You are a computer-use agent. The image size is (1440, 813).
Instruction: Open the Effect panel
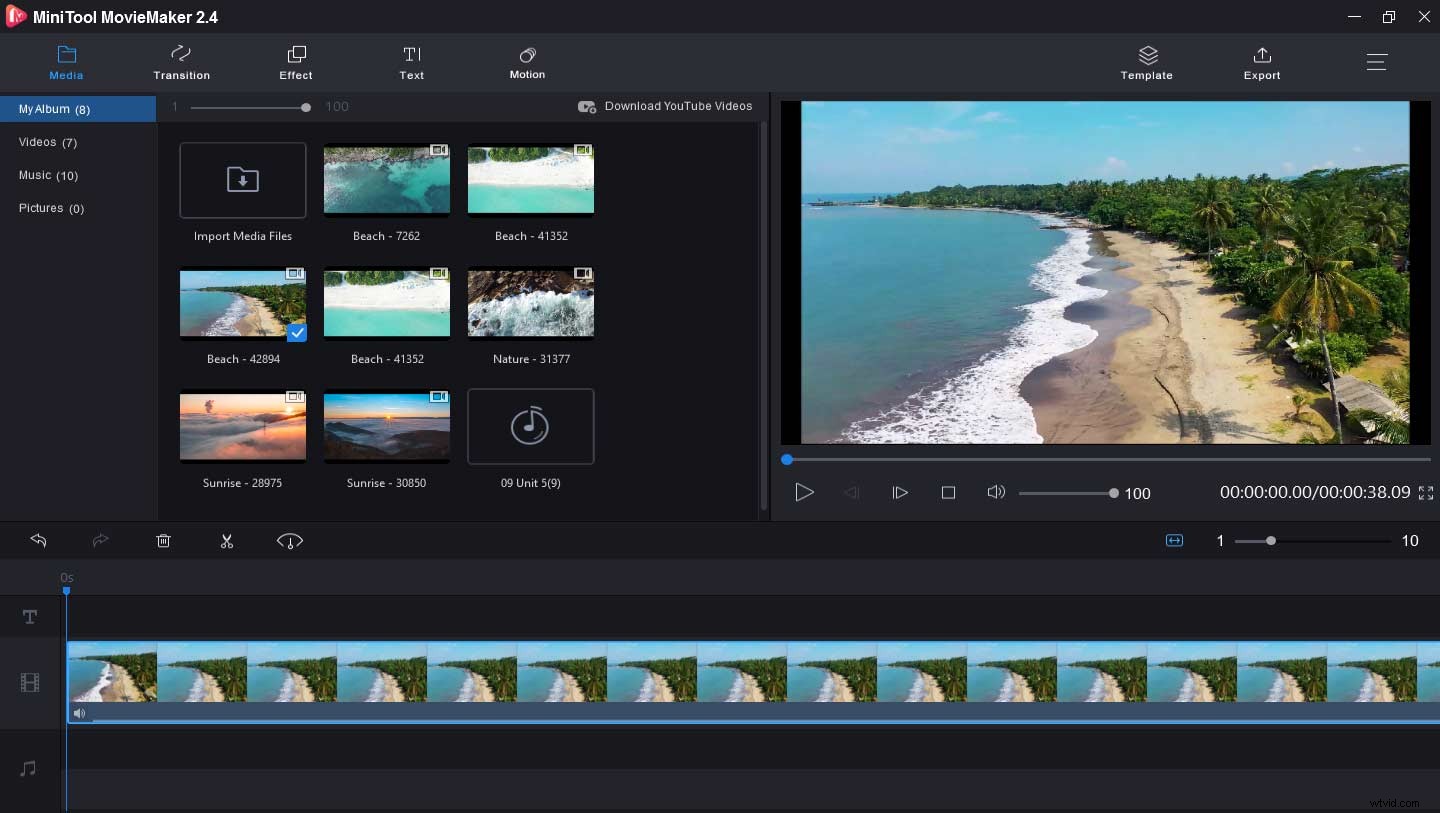[x=295, y=62]
